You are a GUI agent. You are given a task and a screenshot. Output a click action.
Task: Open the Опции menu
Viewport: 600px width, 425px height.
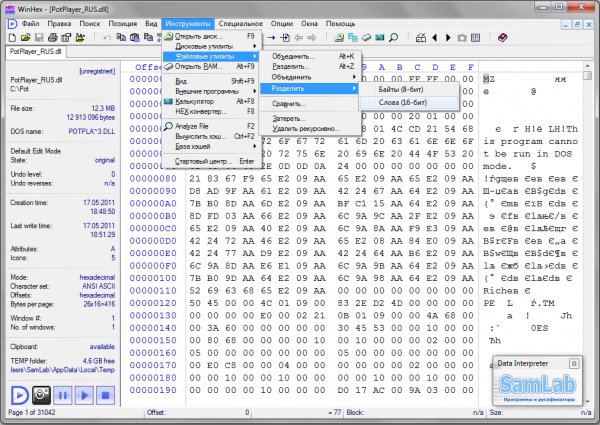tap(282, 24)
